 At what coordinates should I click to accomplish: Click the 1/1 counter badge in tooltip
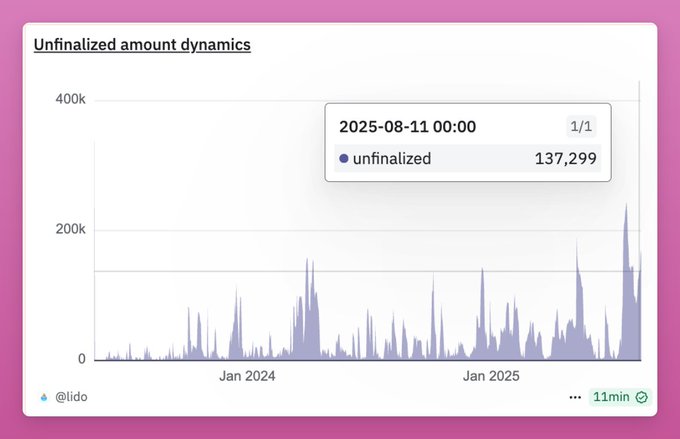581,127
